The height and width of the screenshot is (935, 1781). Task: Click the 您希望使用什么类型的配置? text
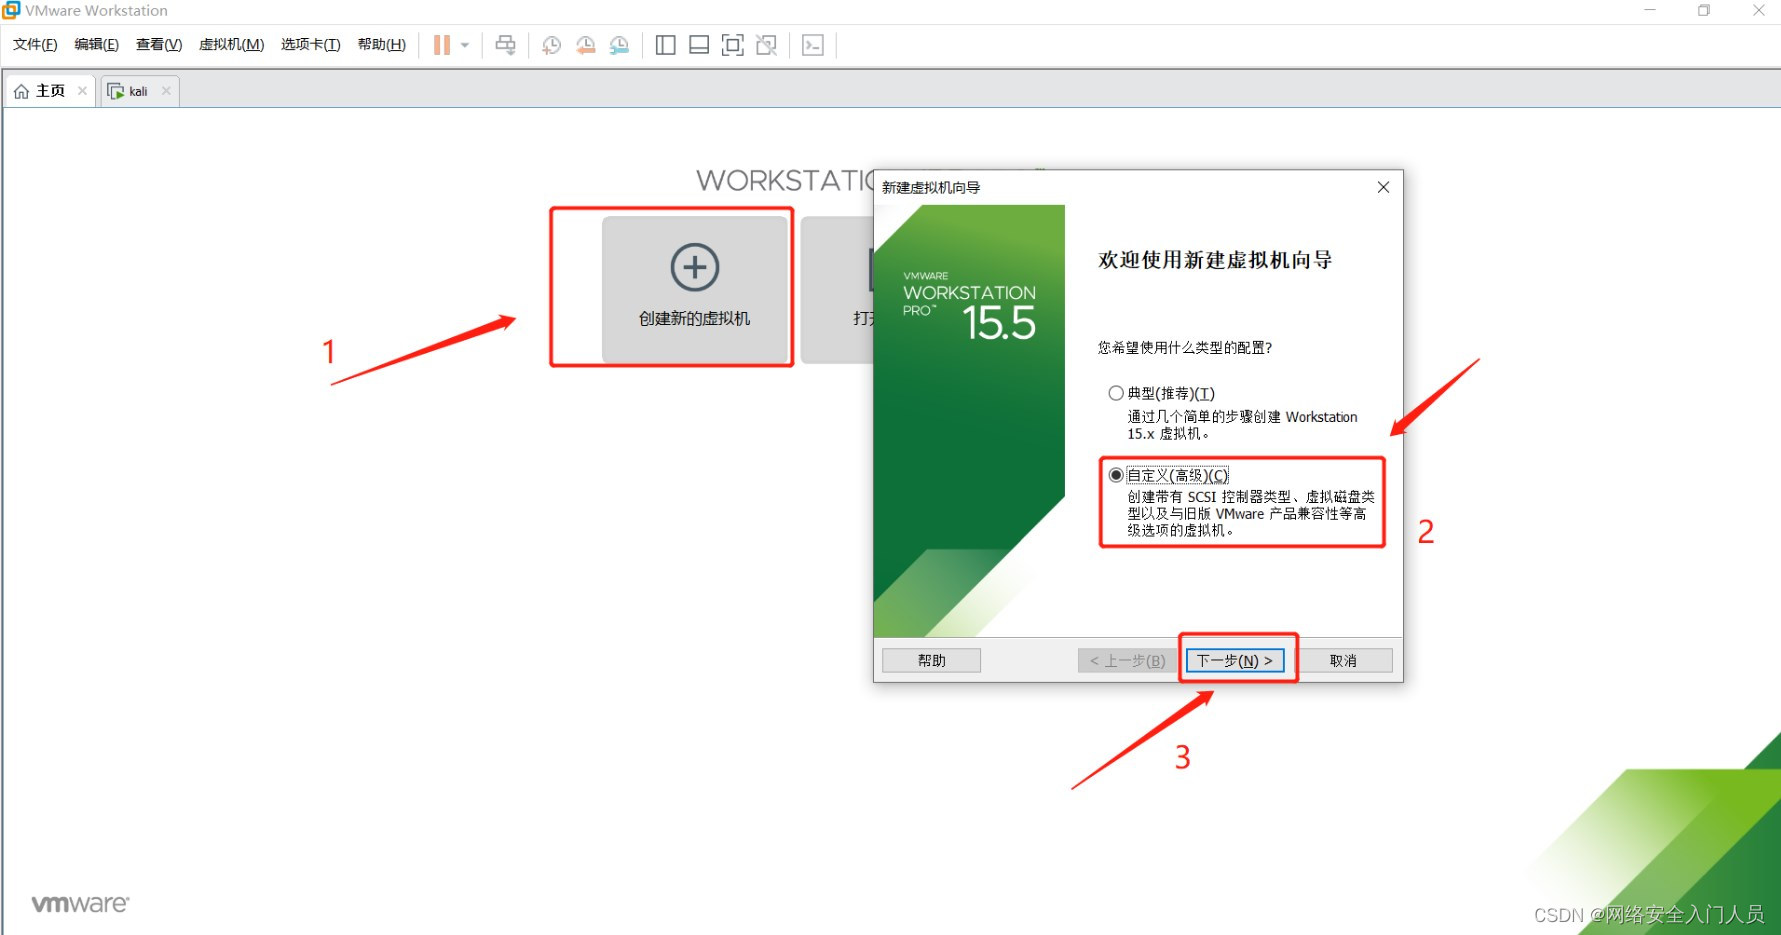coord(1185,348)
